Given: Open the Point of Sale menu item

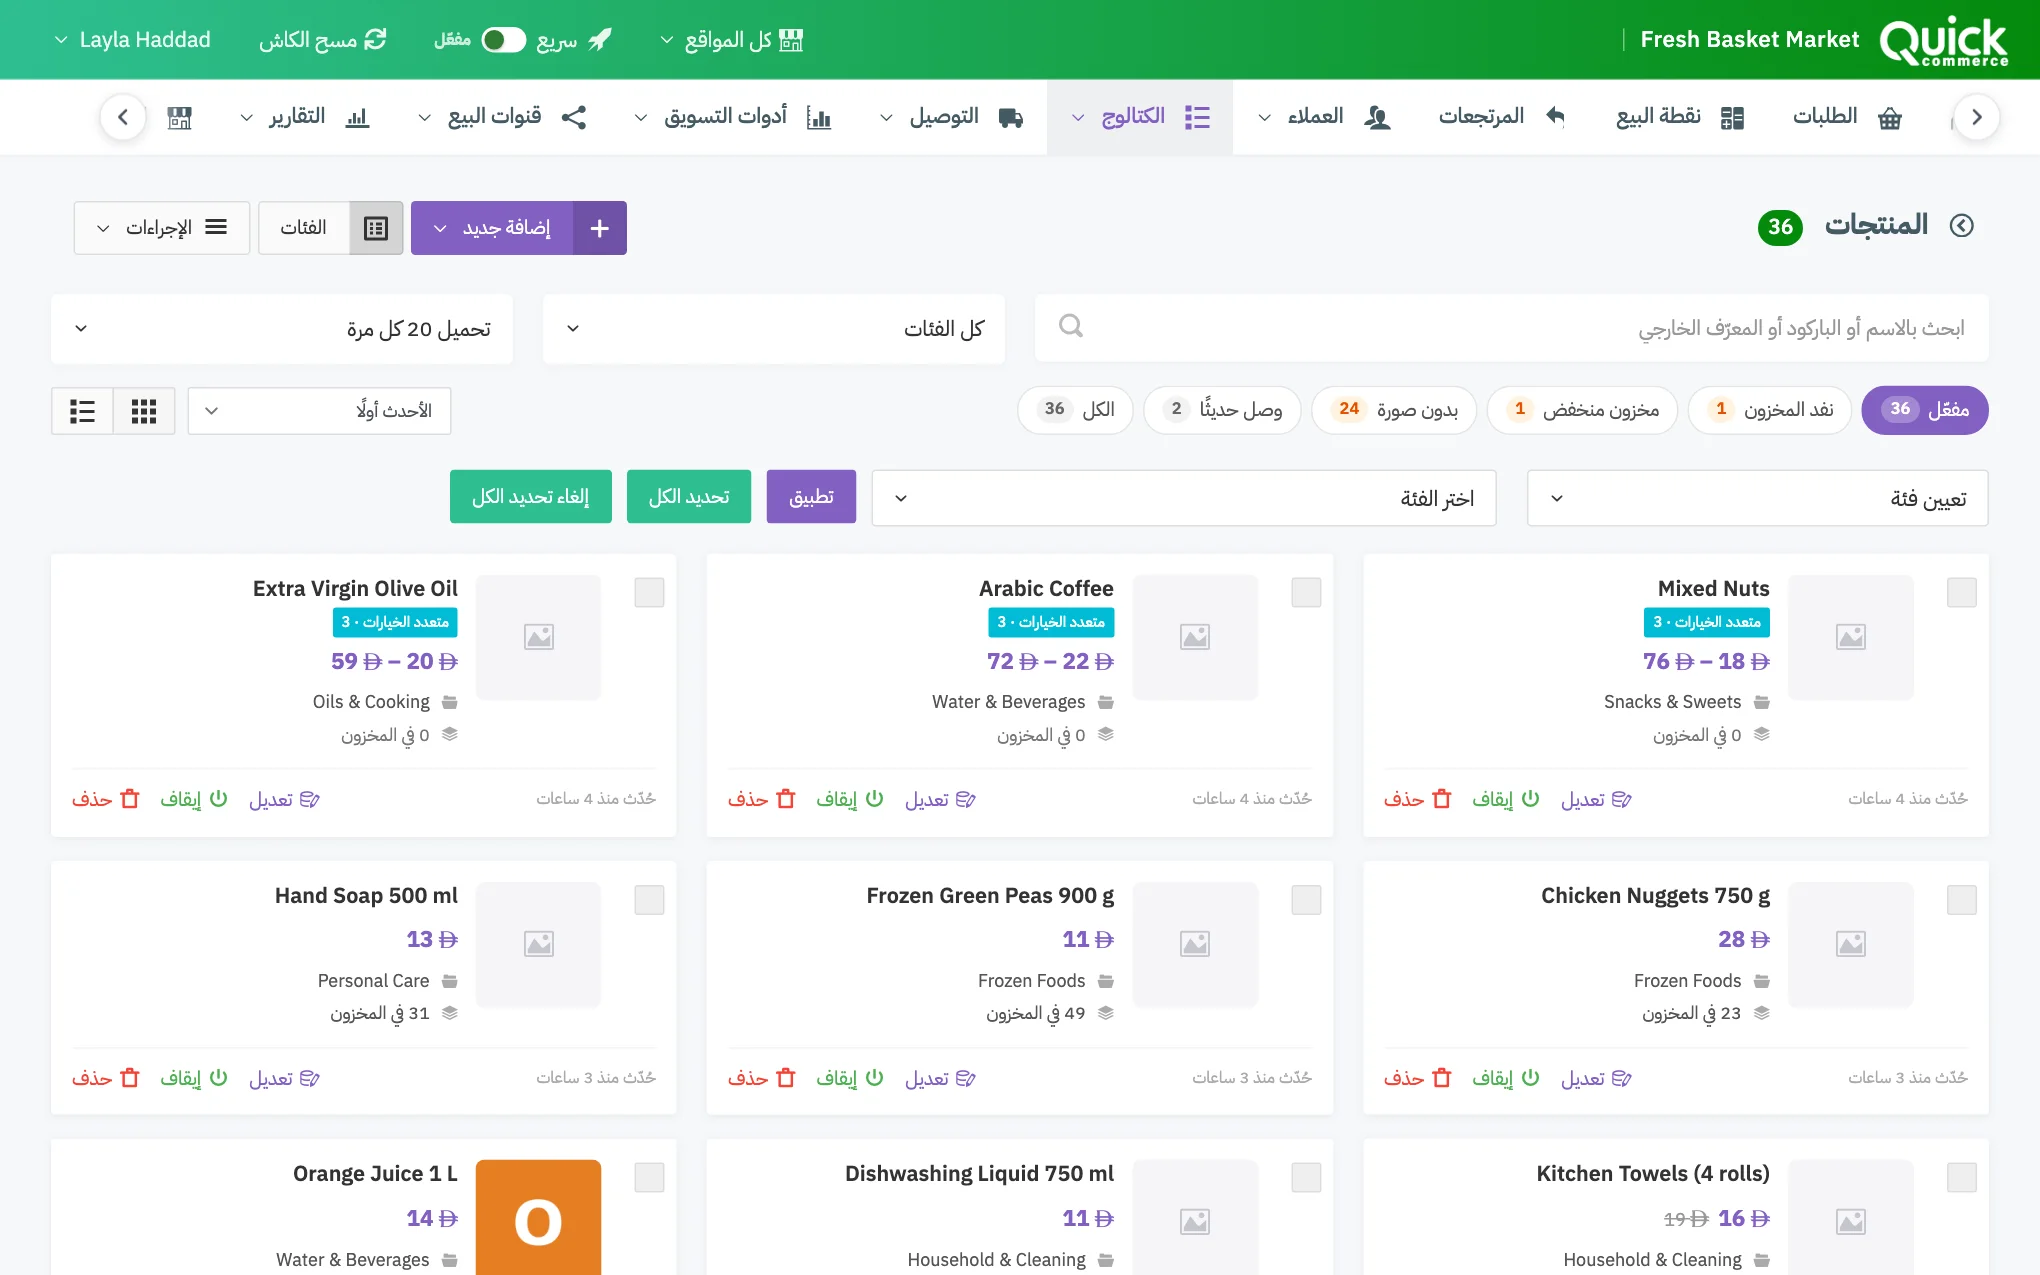Looking at the screenshot, I should click(x=1679, y=117).
